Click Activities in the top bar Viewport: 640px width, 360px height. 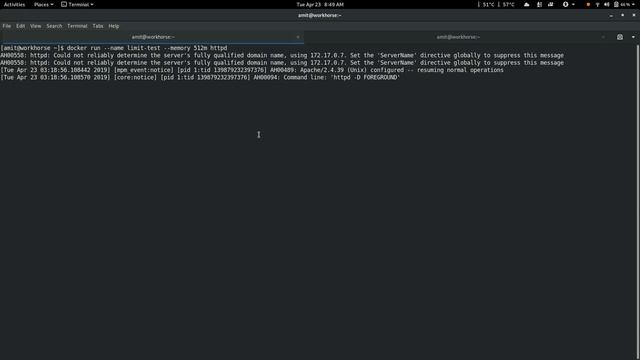pyautogui.click(x=14, y=4)
